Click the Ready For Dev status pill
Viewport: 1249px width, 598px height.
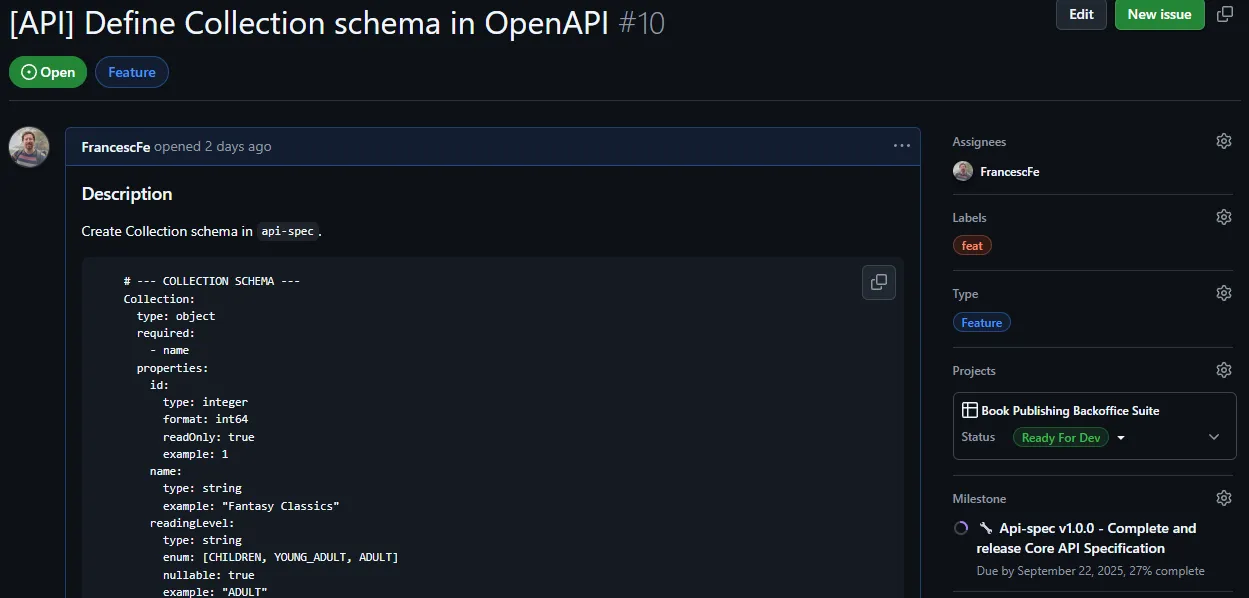click(1061, 437)
